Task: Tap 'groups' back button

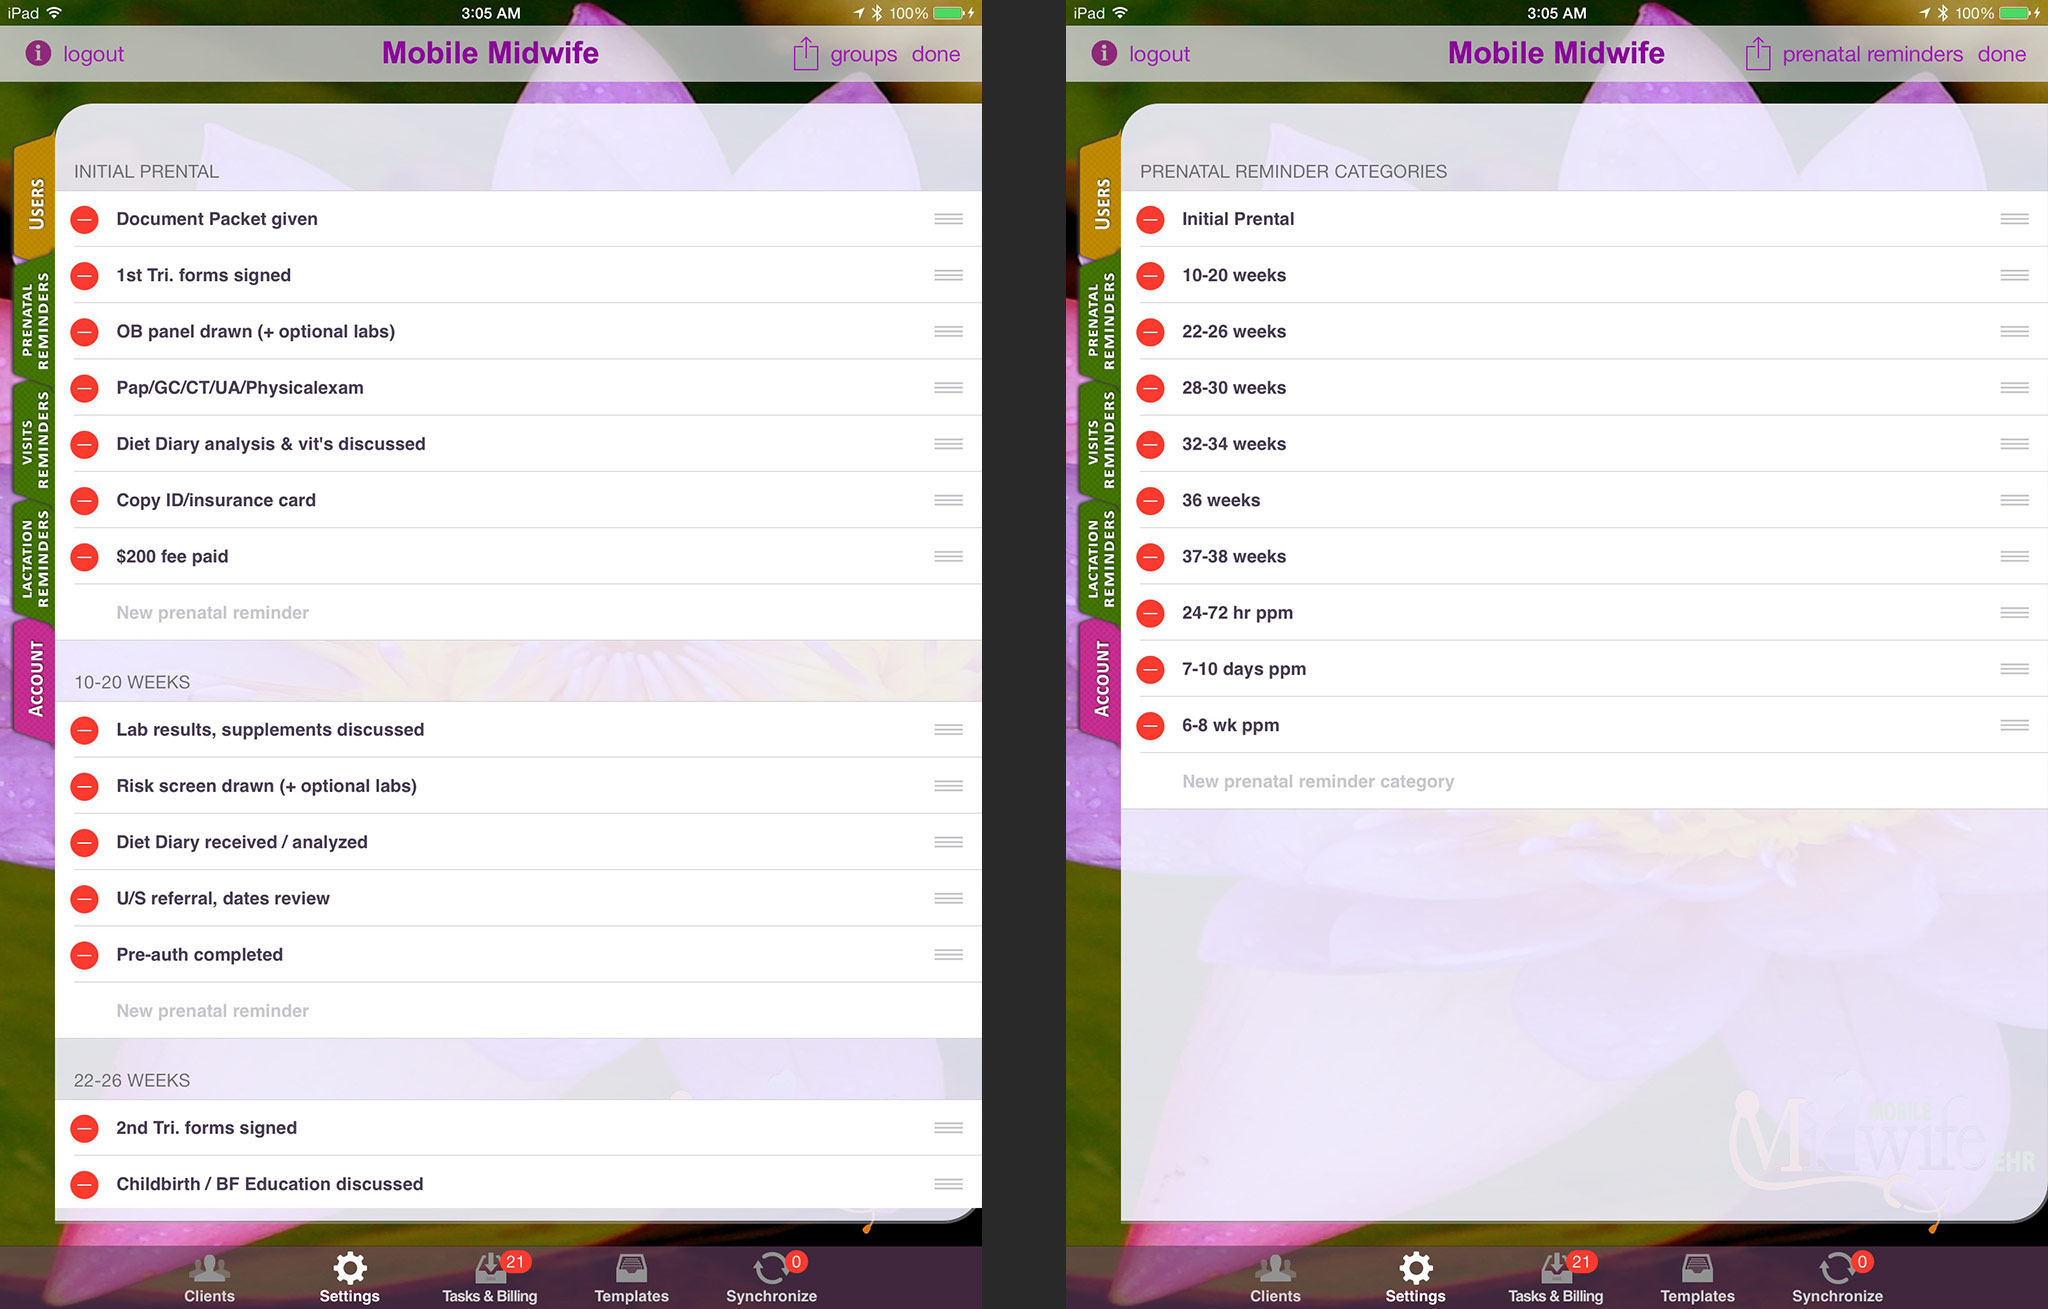Action: [x=863, y=54]
